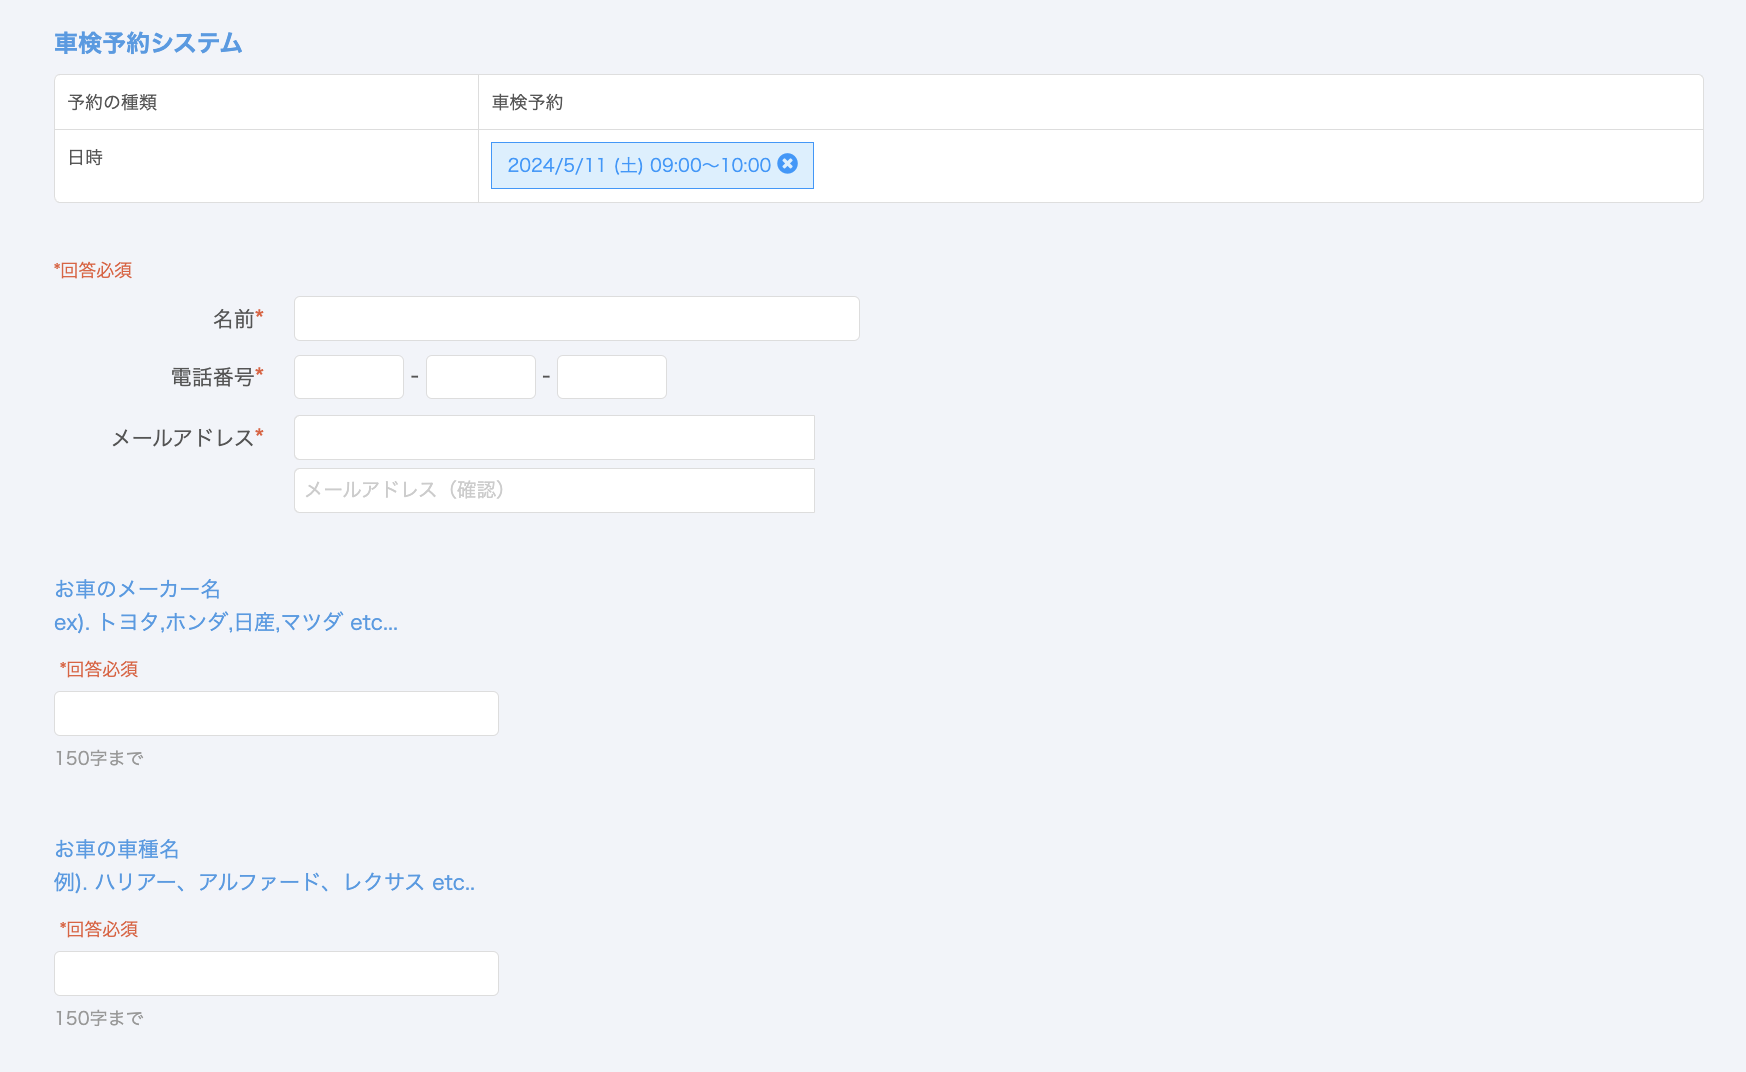Select the 予約の種類 table cell
This screenshot has width=1746, height=1072.
[x=112, y=102]
